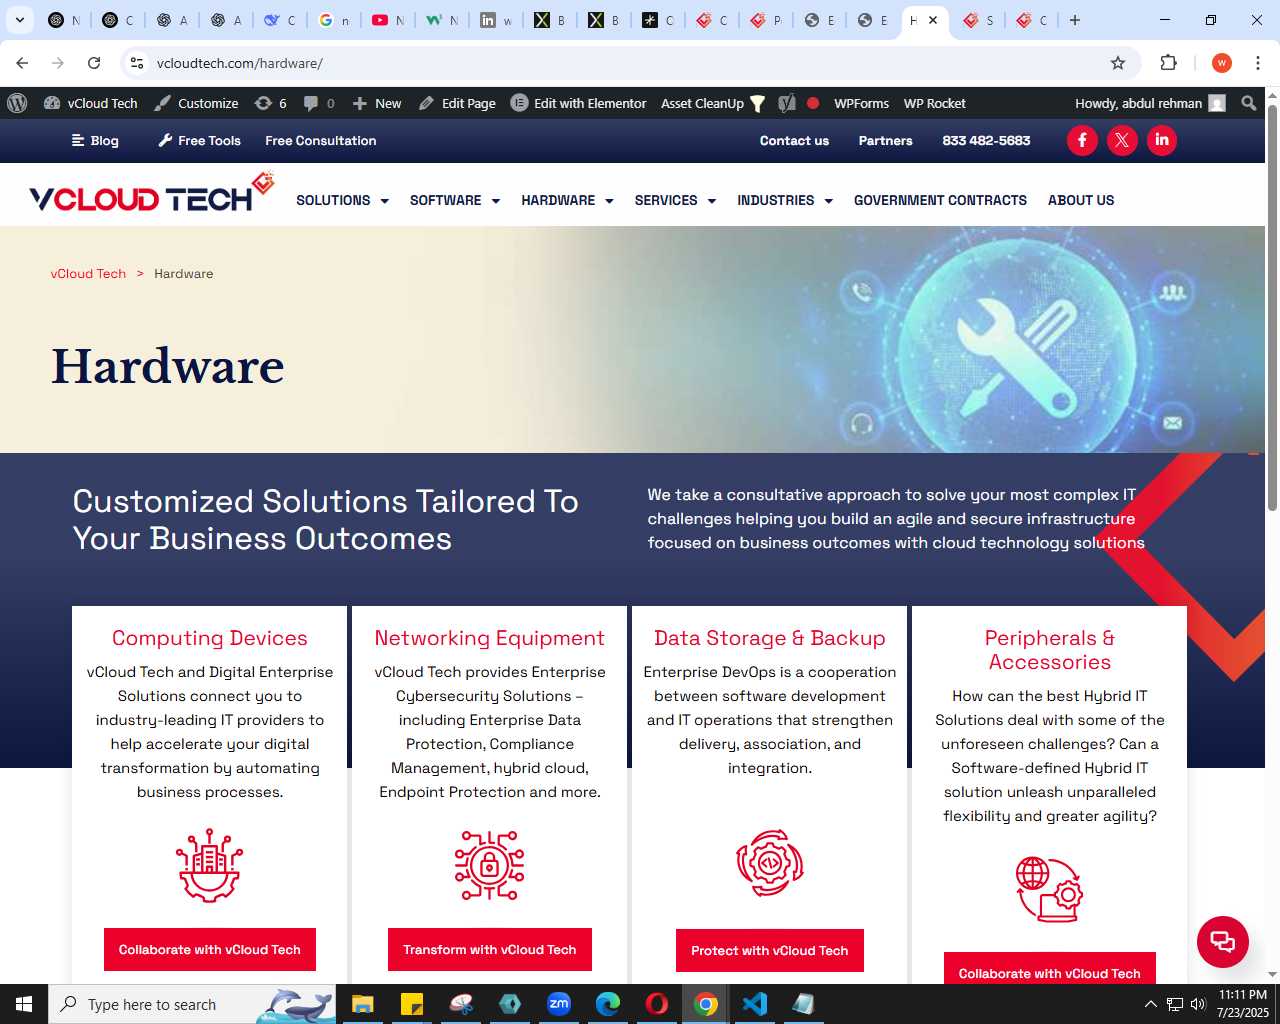The height and width of the screenshot is (1024, 1280).
Task: Go back to the previous page
Action: [x=22, y=63]
